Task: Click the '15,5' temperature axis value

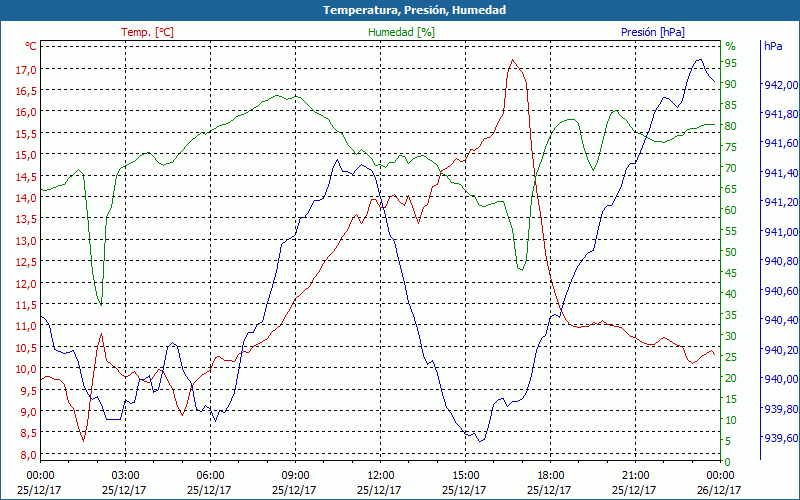Action: pyautogui.click(x=27, y=134)
